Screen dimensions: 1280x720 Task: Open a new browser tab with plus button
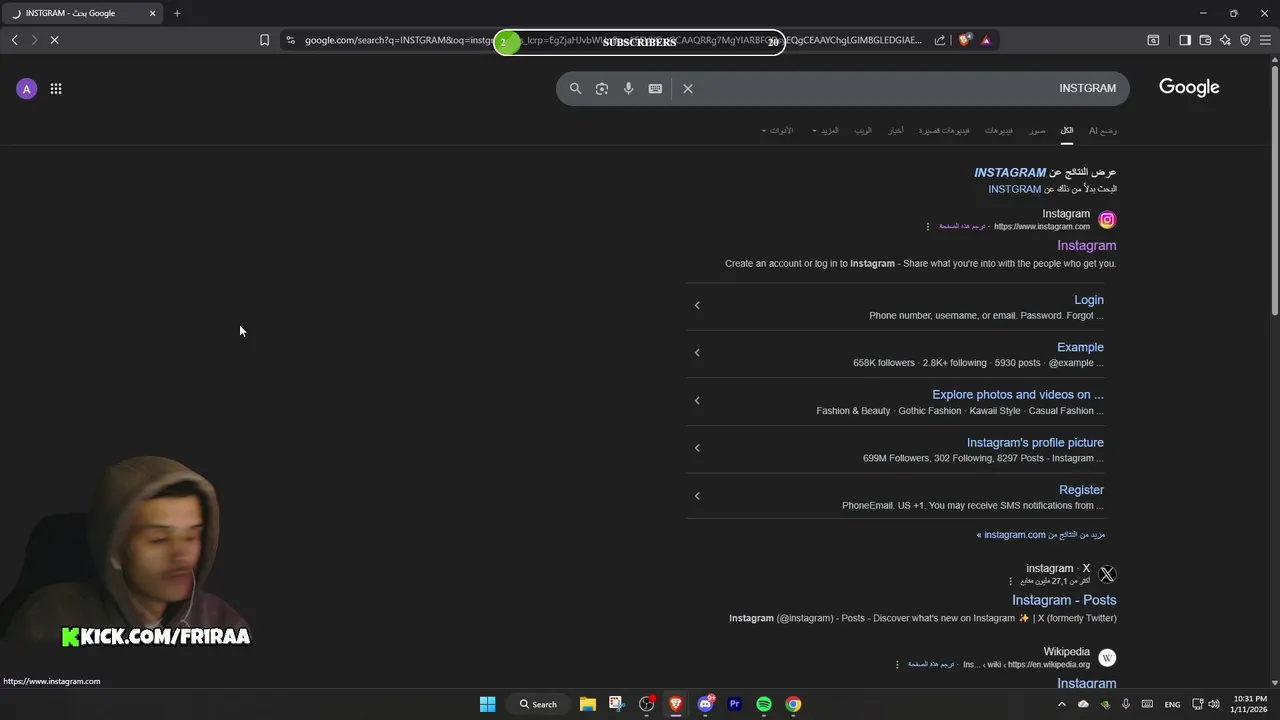coord(177,13)
